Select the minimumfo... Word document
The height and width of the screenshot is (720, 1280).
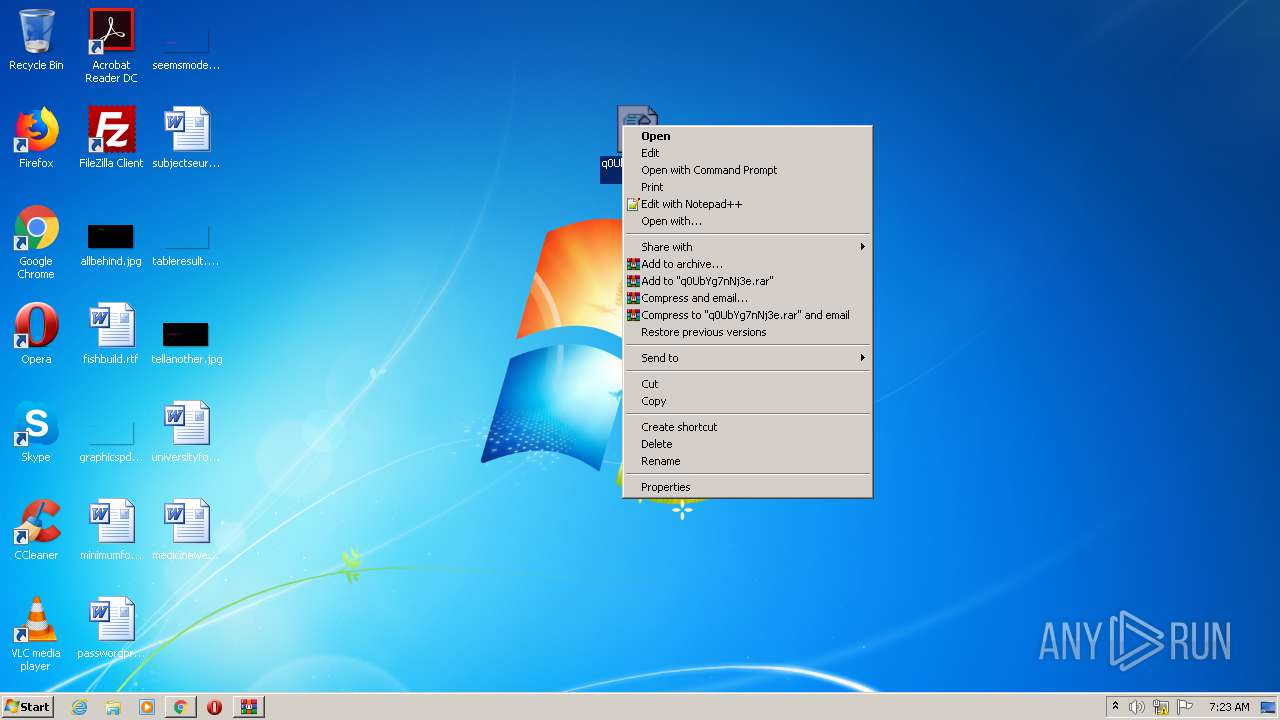pyautogui.click(x=111, y=530)
